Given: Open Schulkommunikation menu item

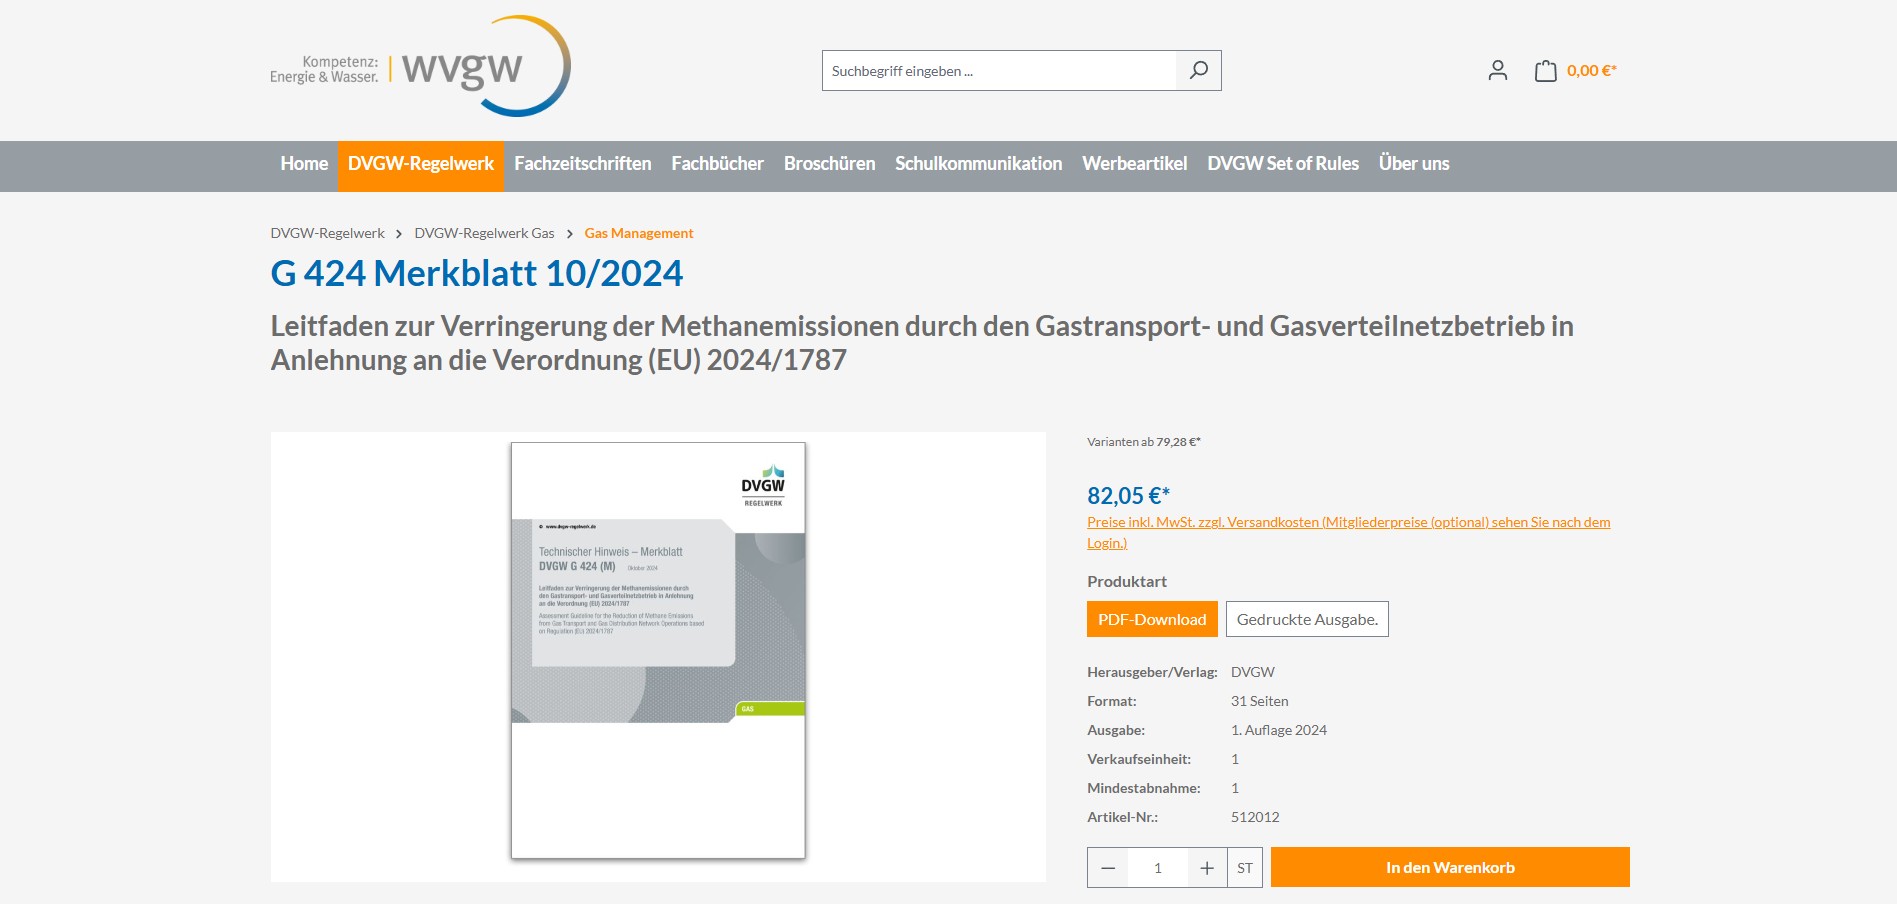Looking at the screenshot, I should click(x=978, y=164).
